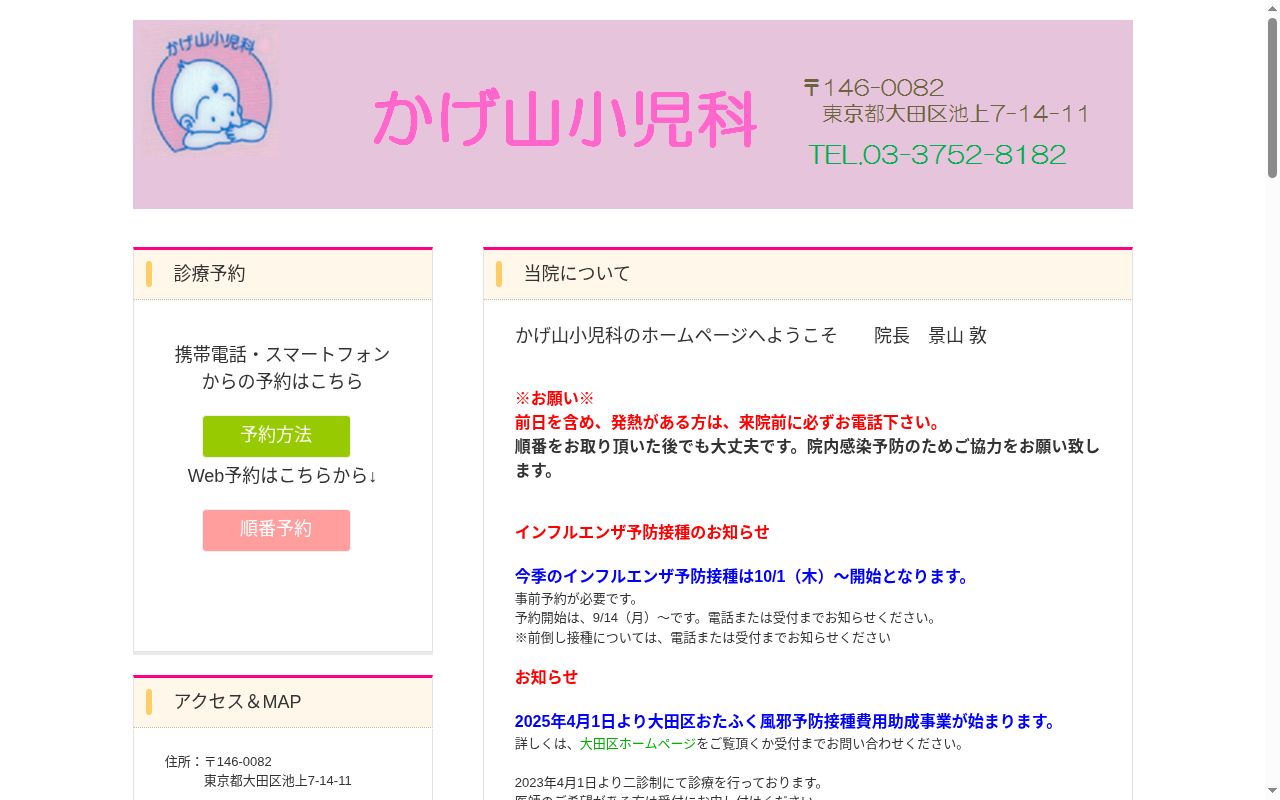1280x800 pixels.
Task: Click the red fever phone-call request line
Action: (728, 422)
